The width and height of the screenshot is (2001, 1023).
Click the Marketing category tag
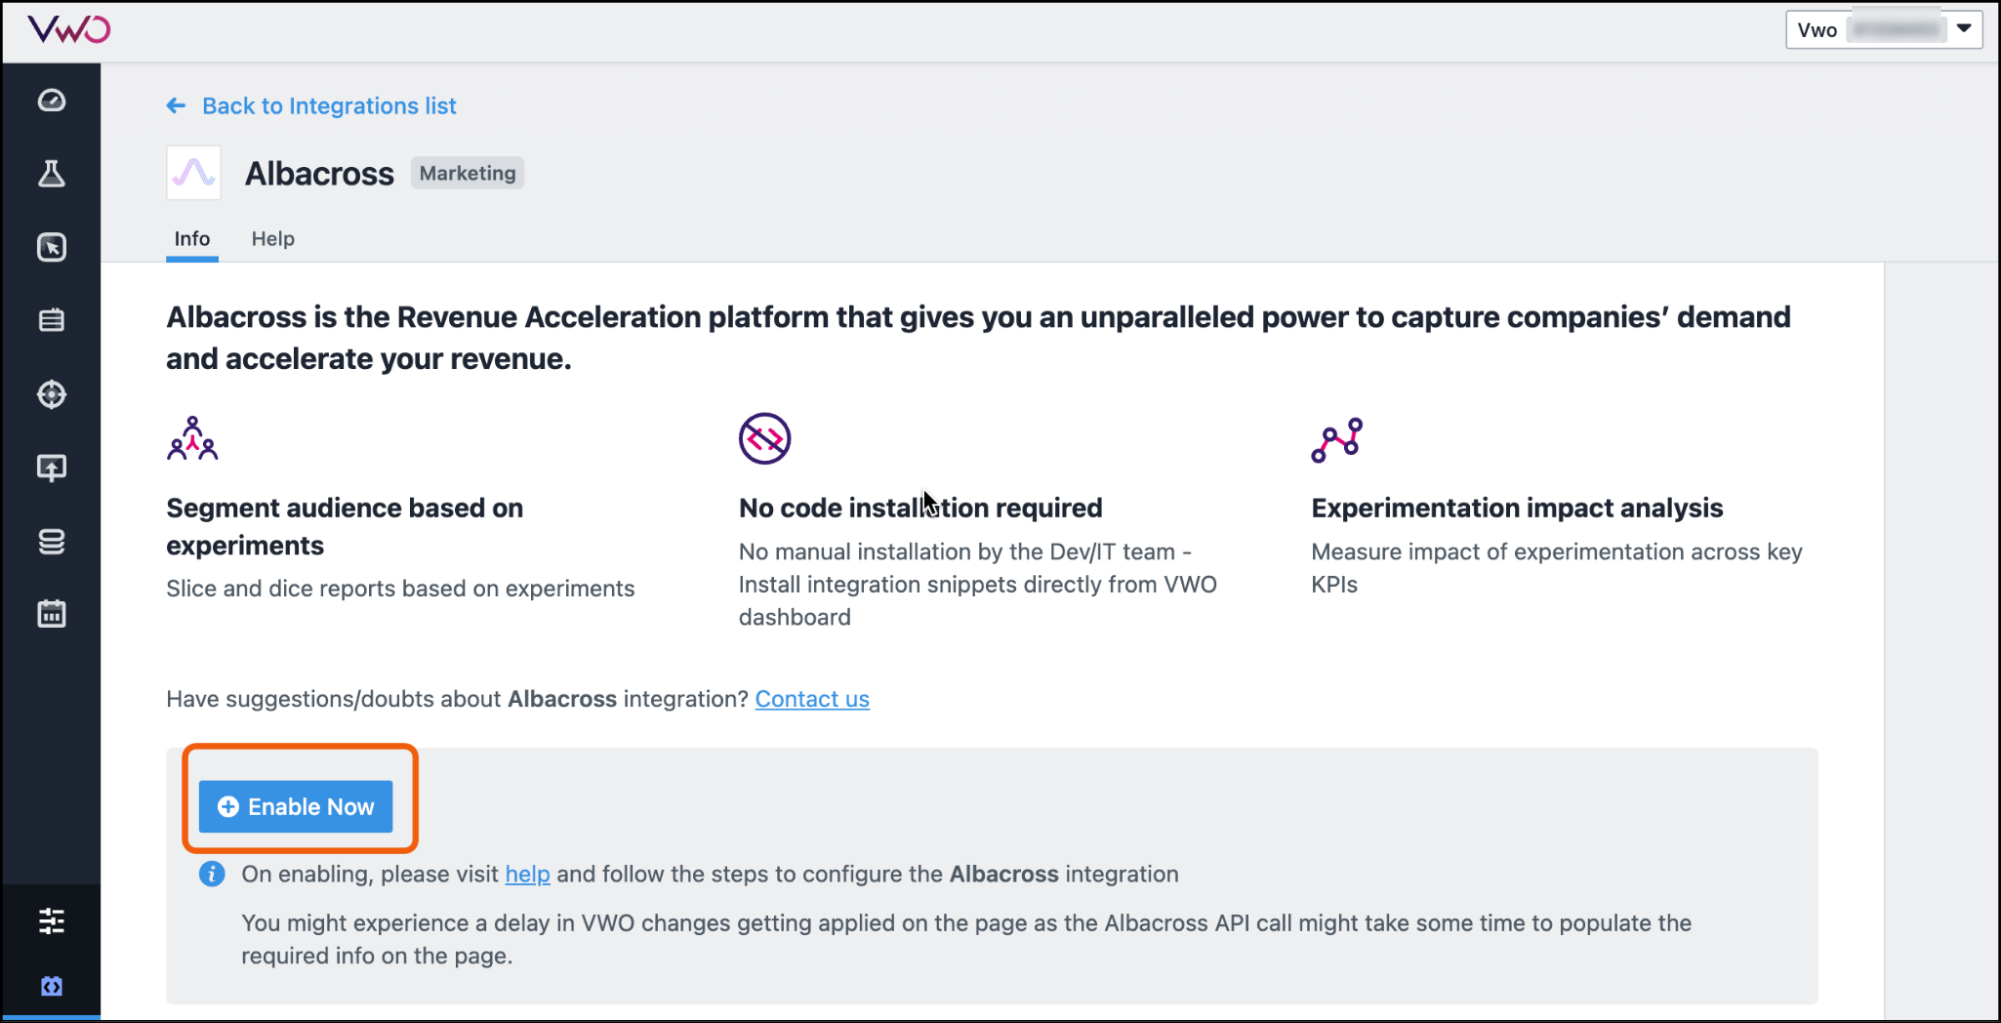(468, 173)
